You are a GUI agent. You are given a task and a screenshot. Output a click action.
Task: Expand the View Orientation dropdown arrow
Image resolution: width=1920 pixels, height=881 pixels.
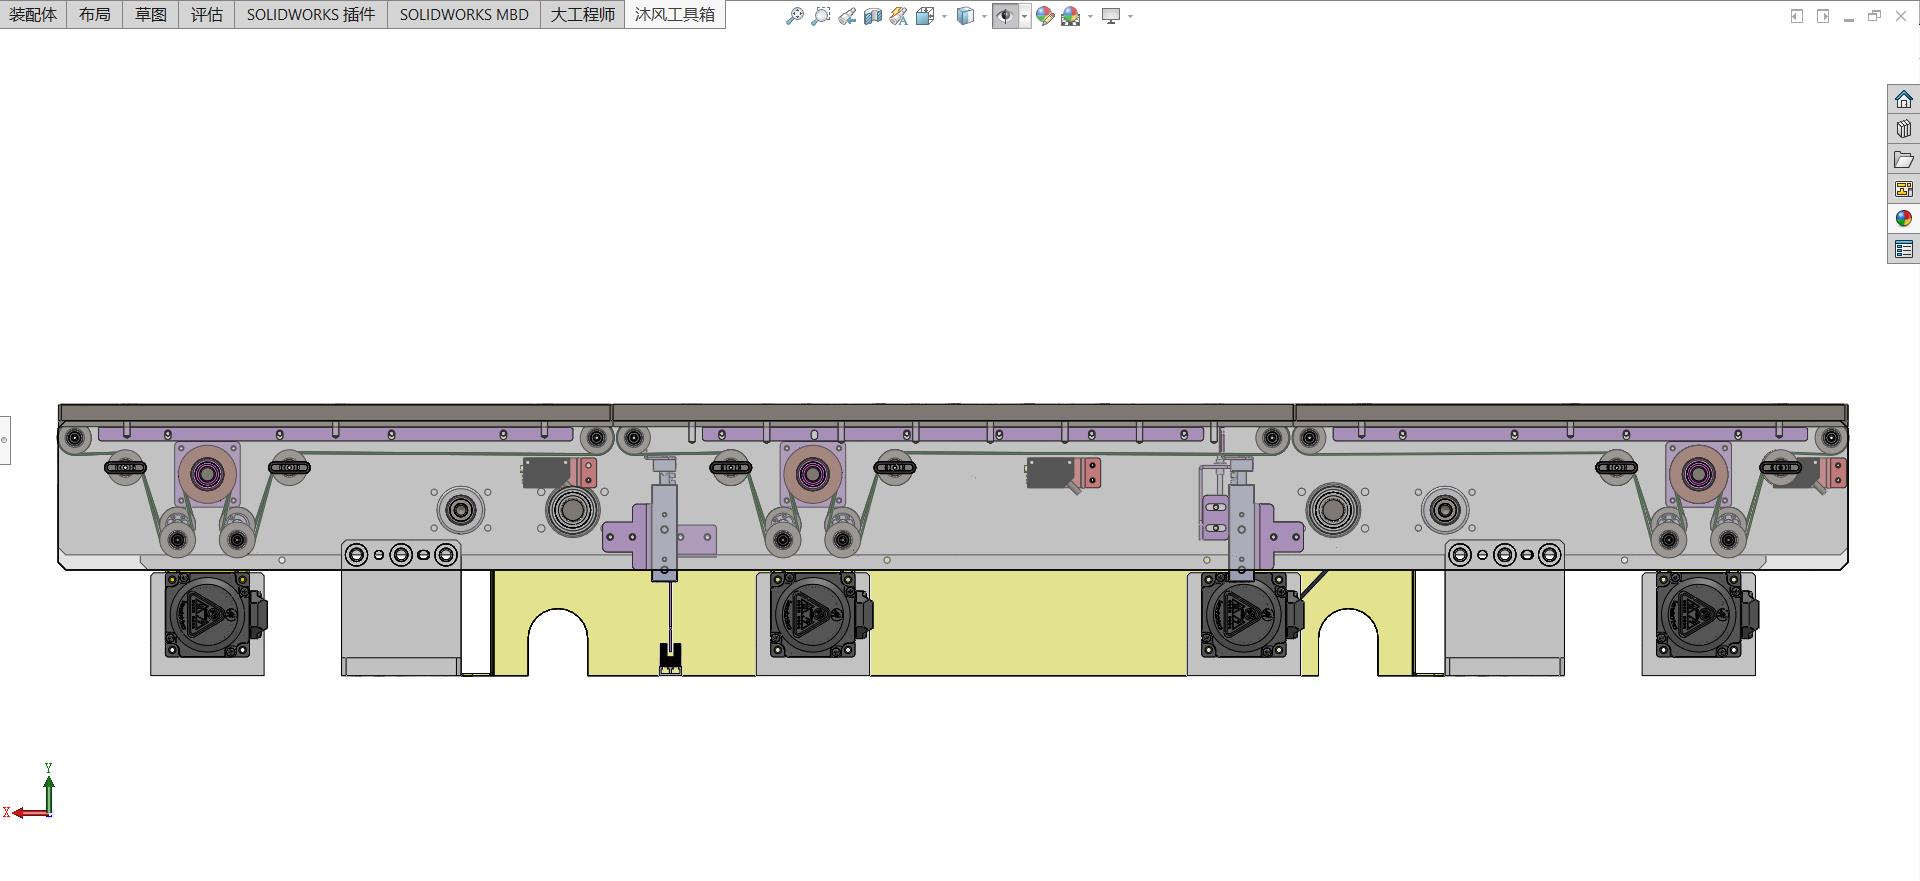pyautogui.click(x=944, y=16)
